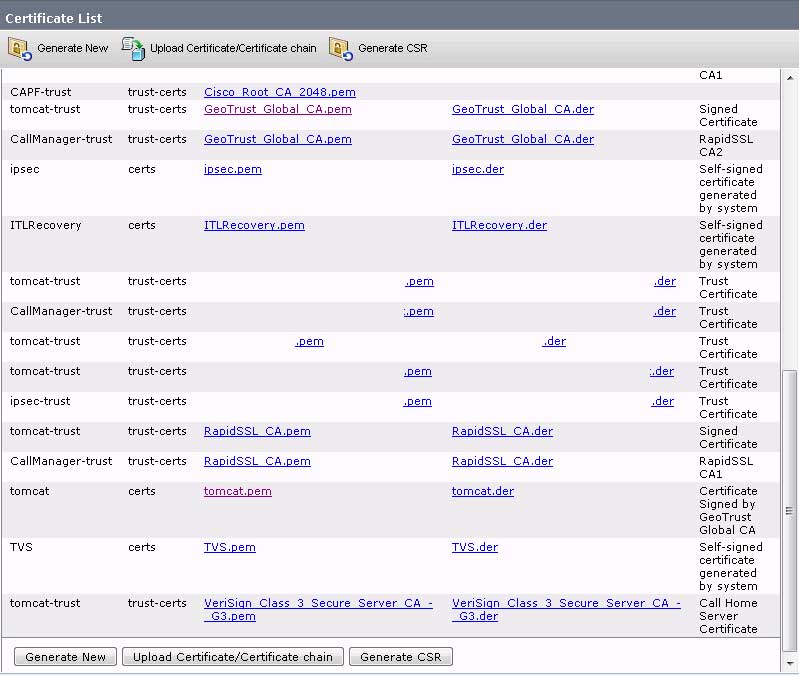Open .der link in CallManager-trust Trust Certificate row
799x675 pixels.
click(664, 311)
